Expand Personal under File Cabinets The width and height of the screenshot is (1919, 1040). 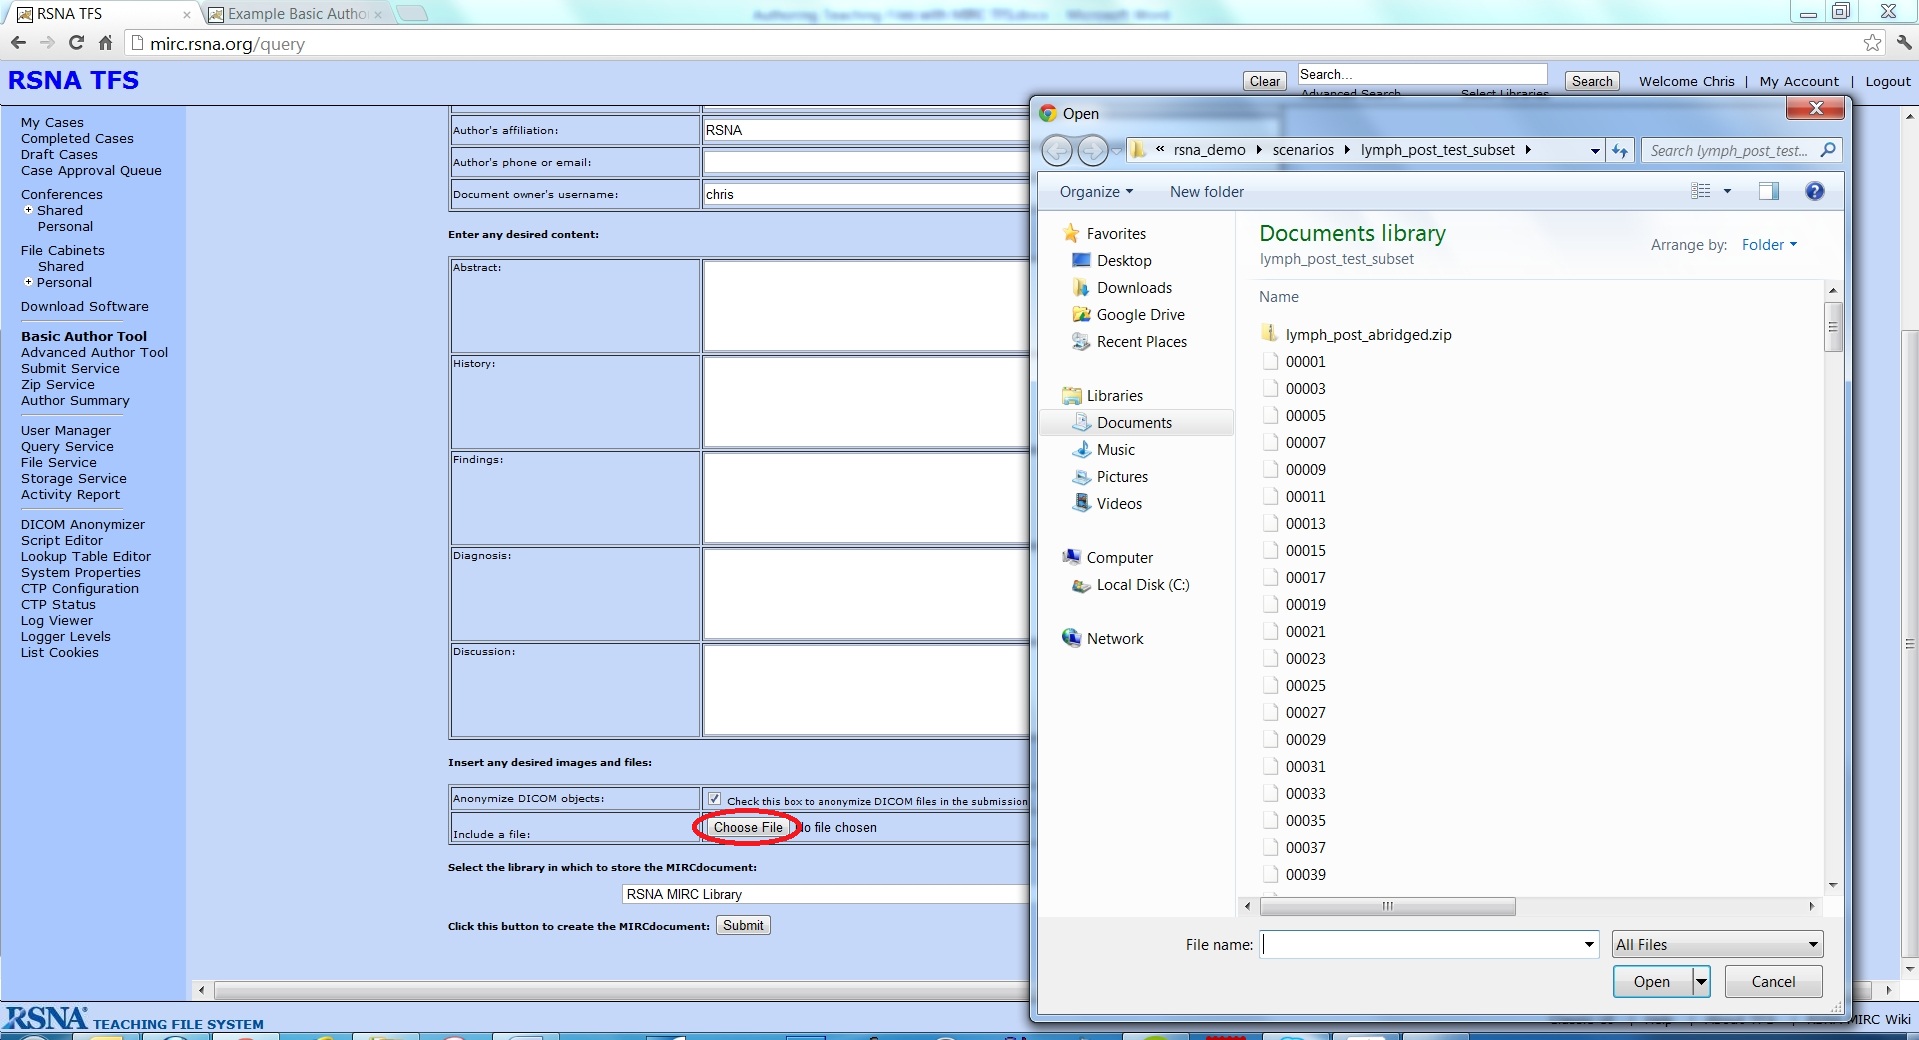(28, 282)
